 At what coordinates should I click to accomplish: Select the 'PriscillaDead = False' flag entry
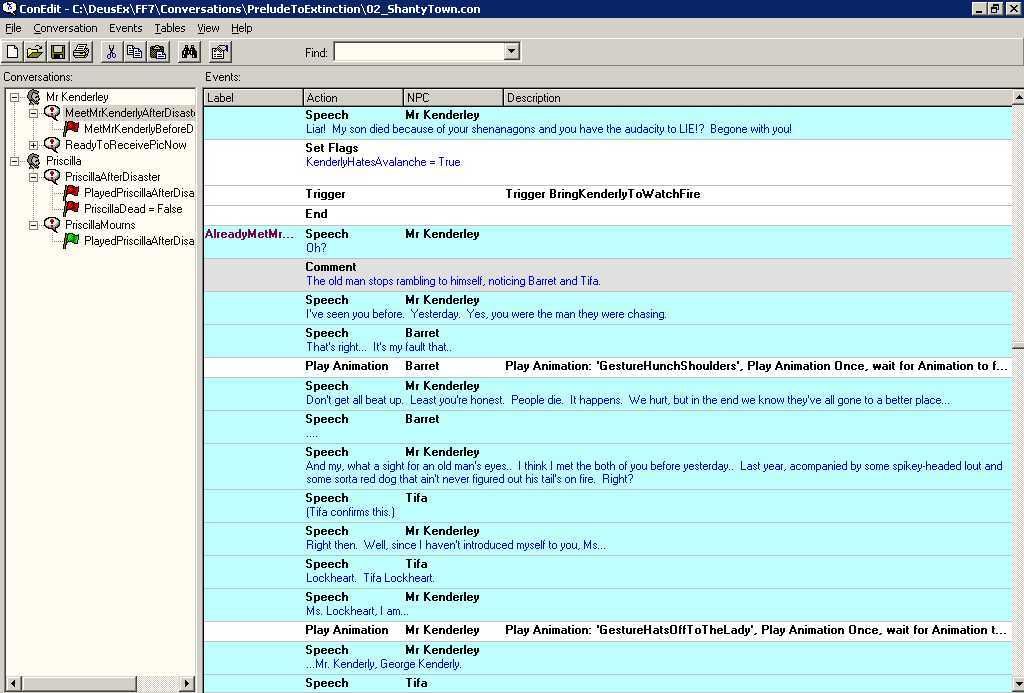pyautogui.click(x=133, y=208)
